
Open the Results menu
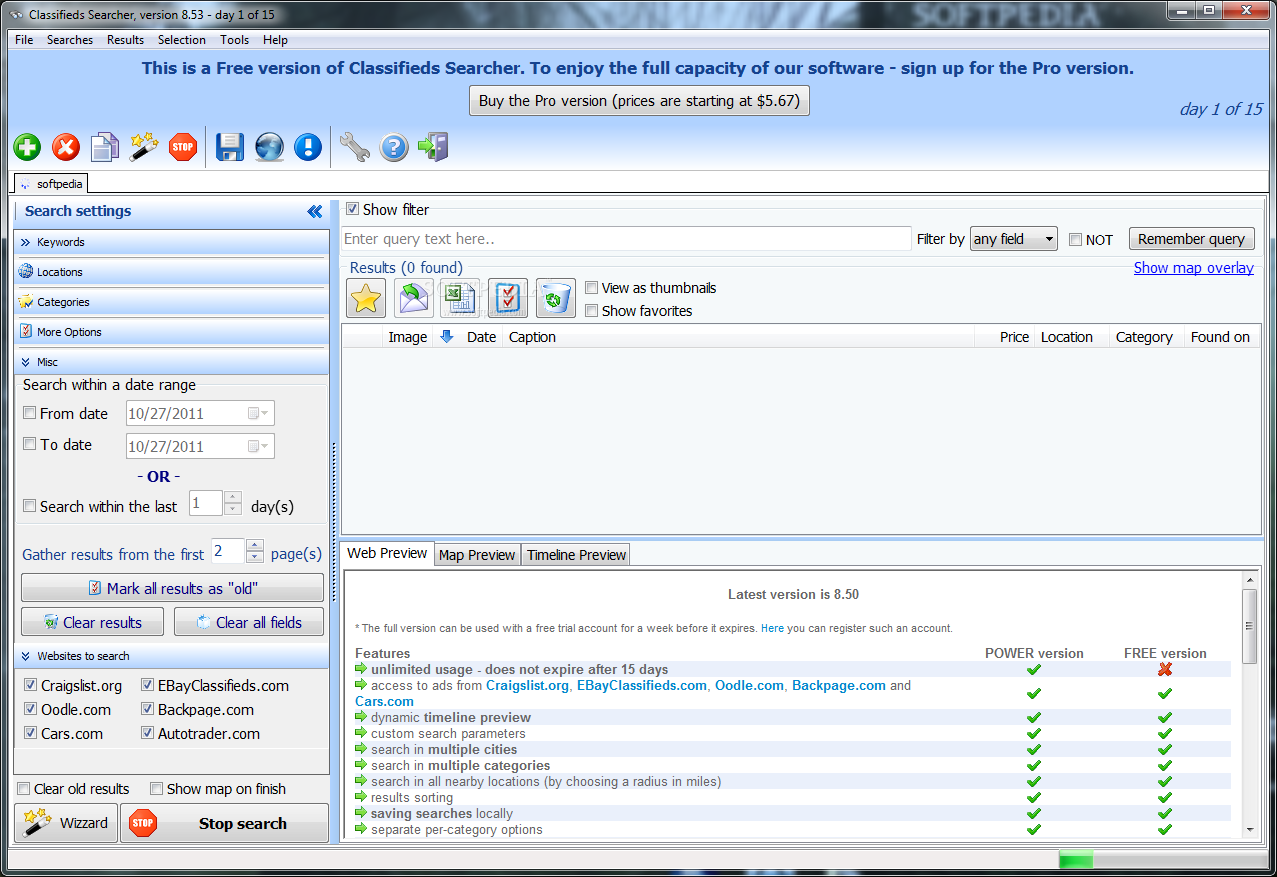coord(126,40)
